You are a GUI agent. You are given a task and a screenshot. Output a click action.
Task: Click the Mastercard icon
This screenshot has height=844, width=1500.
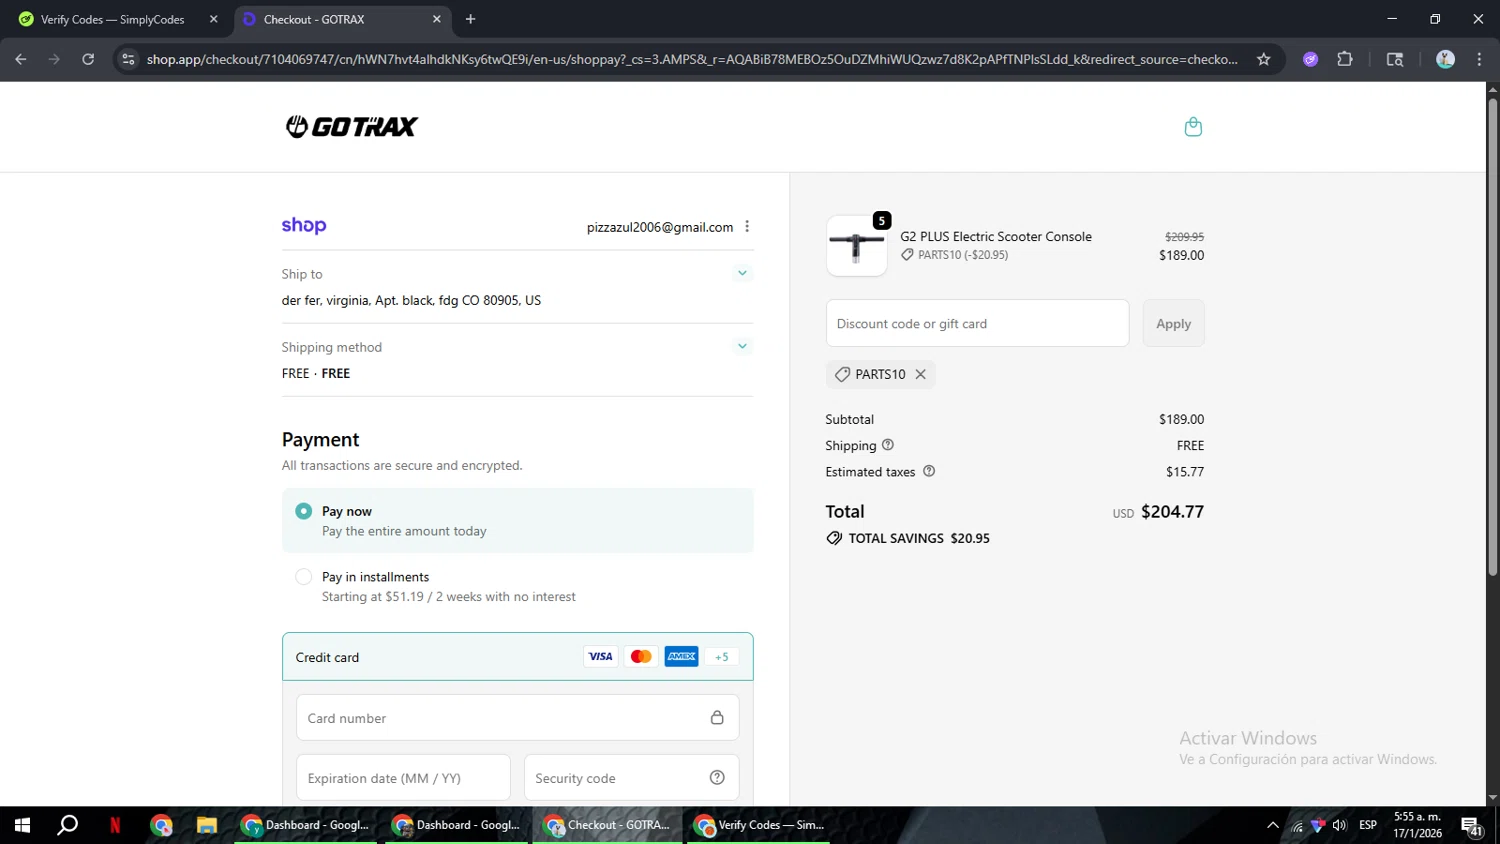click(641, 657)
